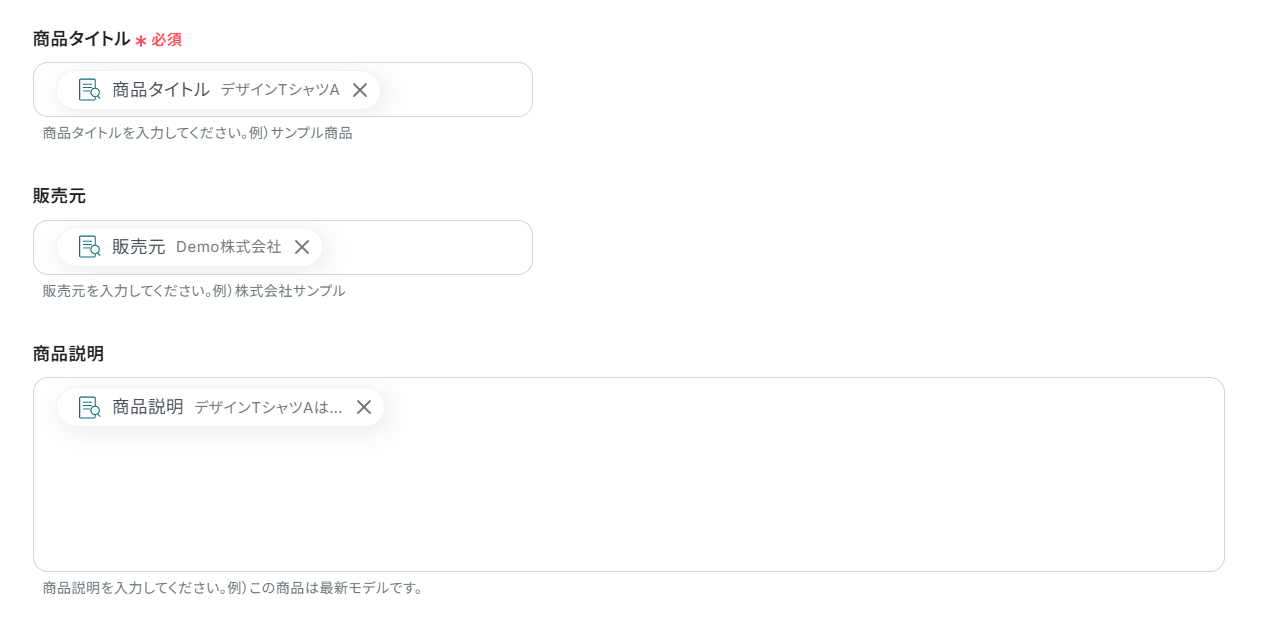Click the 商品タイトル field heading label
The image size is (1262, 621).
tap(81, 39)
